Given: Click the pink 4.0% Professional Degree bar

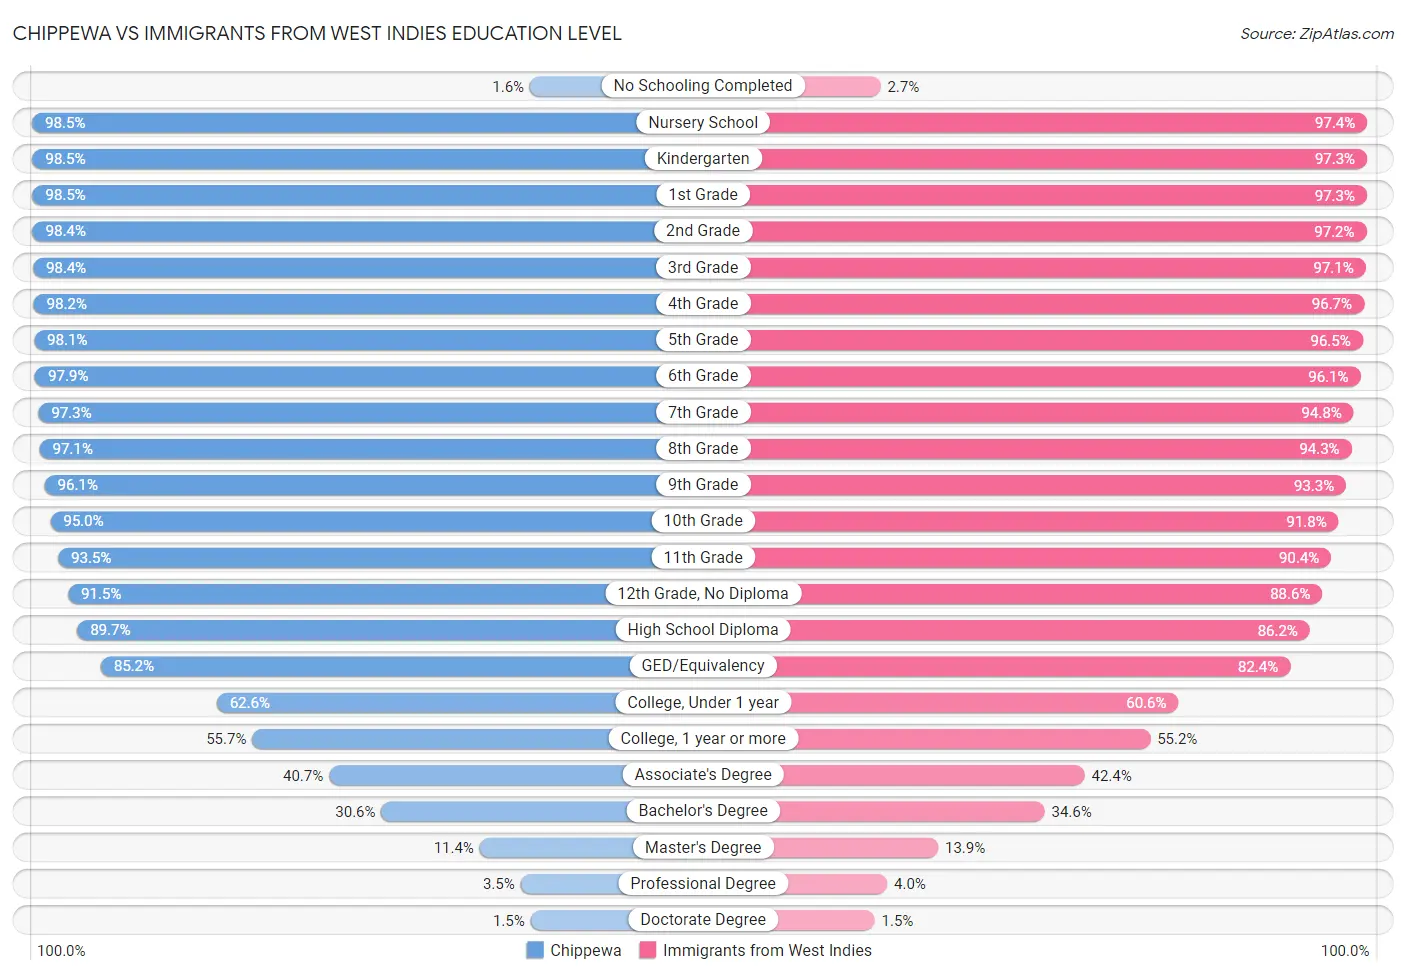Looking at the screenshot, I should pos(838,883).
